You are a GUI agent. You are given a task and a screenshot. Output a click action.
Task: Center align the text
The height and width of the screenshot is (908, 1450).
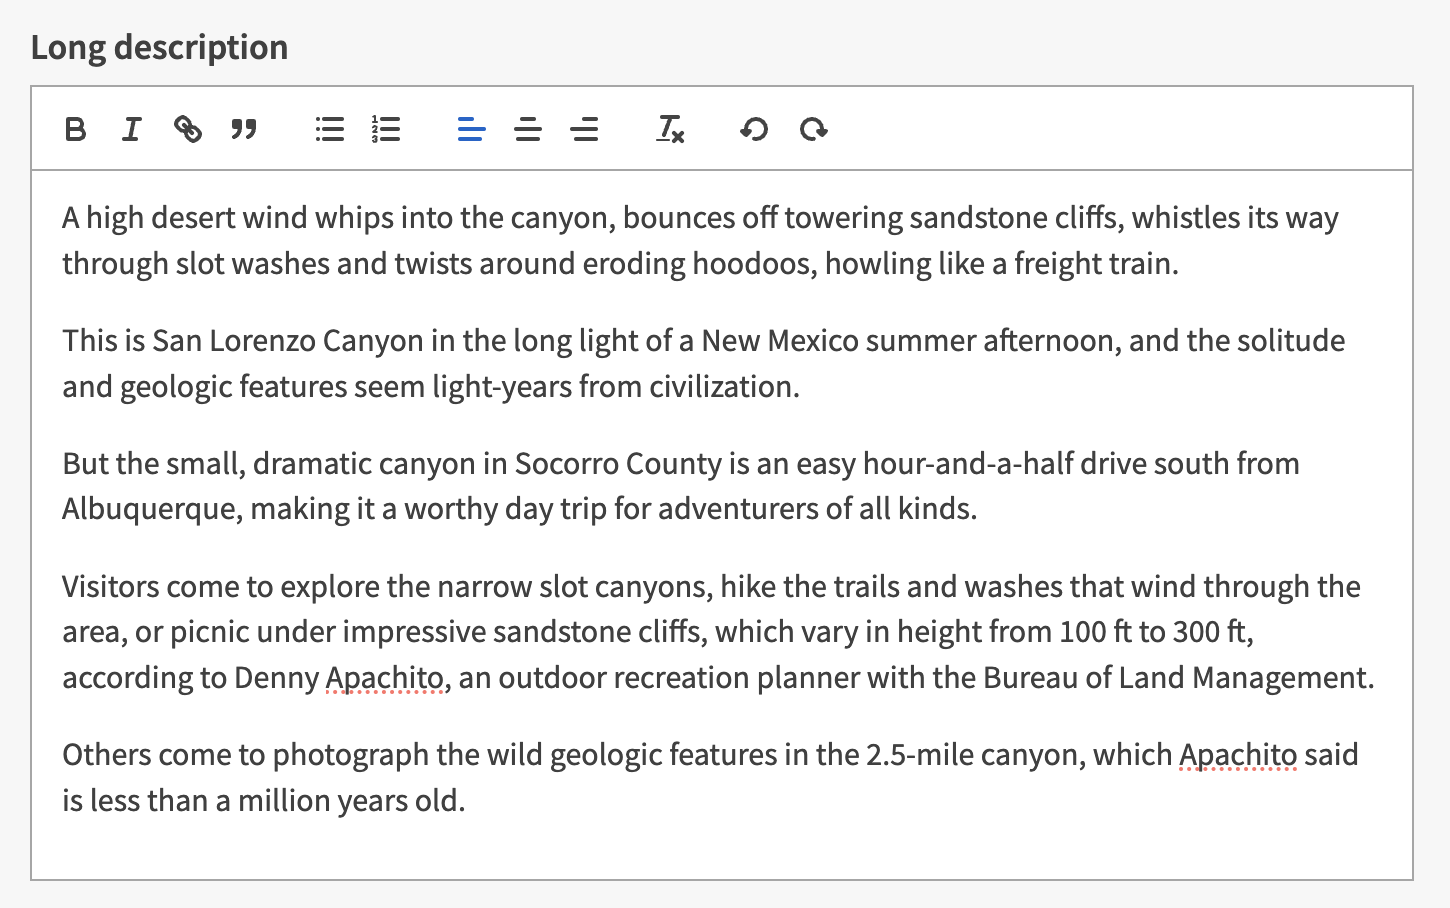[528, 129]
